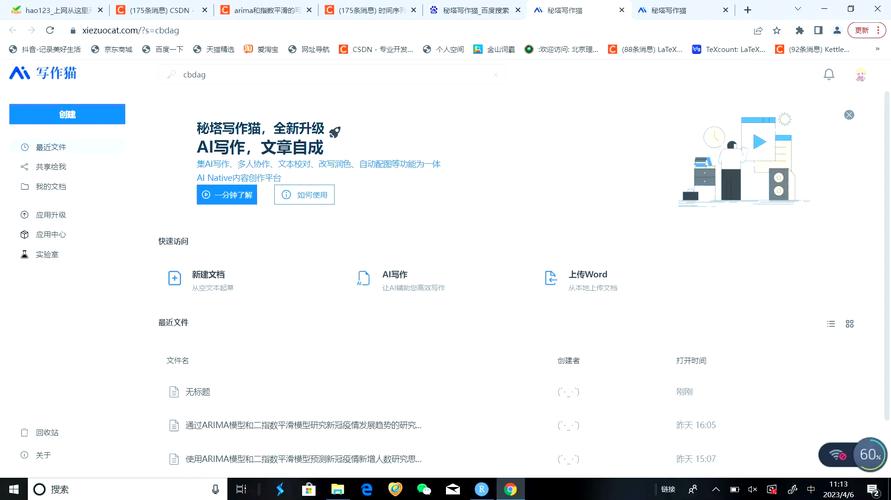Open 最近文件 in the sidebar
The width and height of the screenshot is (891, 500).
[x=67, y=147]
